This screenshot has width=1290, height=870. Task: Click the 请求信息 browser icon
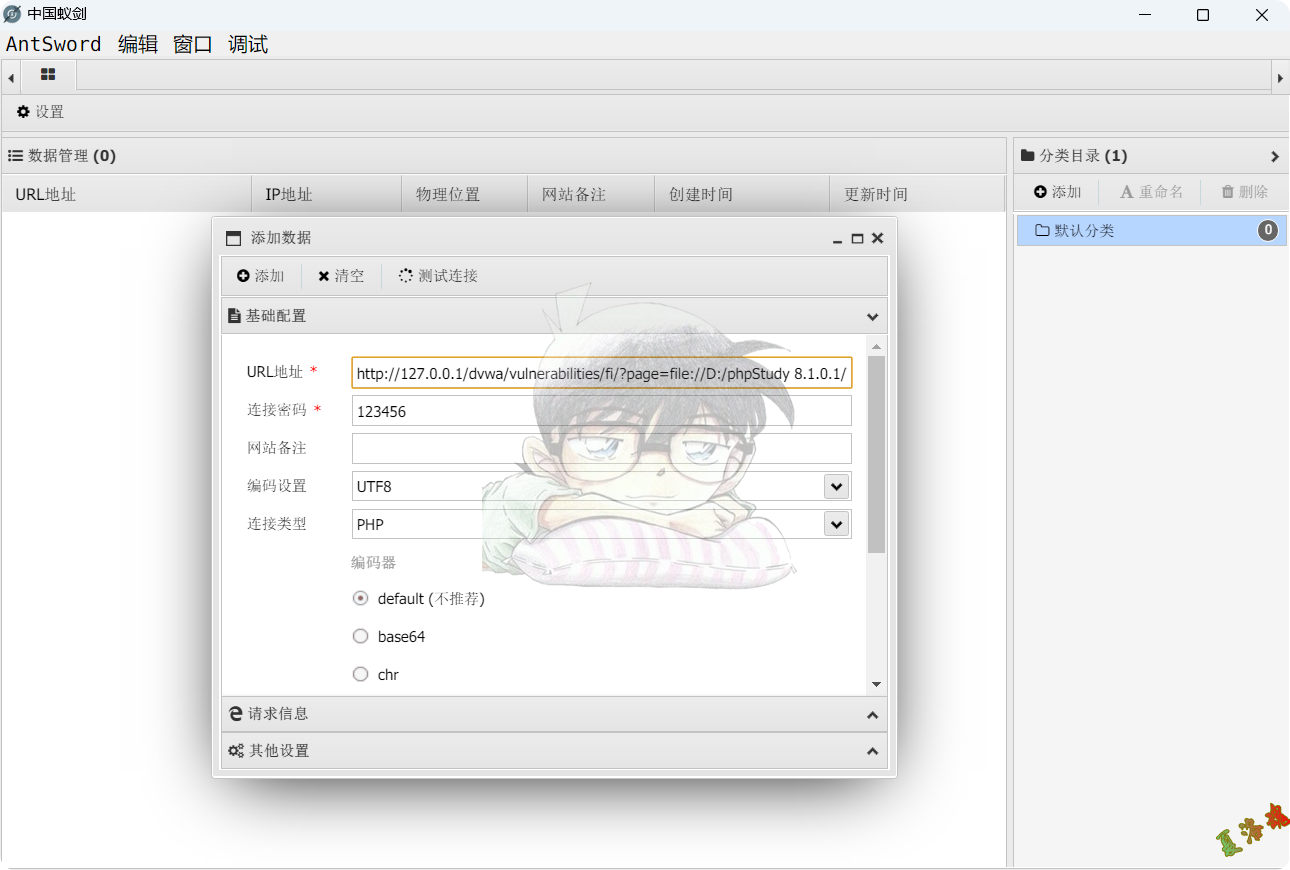[236, 714]
